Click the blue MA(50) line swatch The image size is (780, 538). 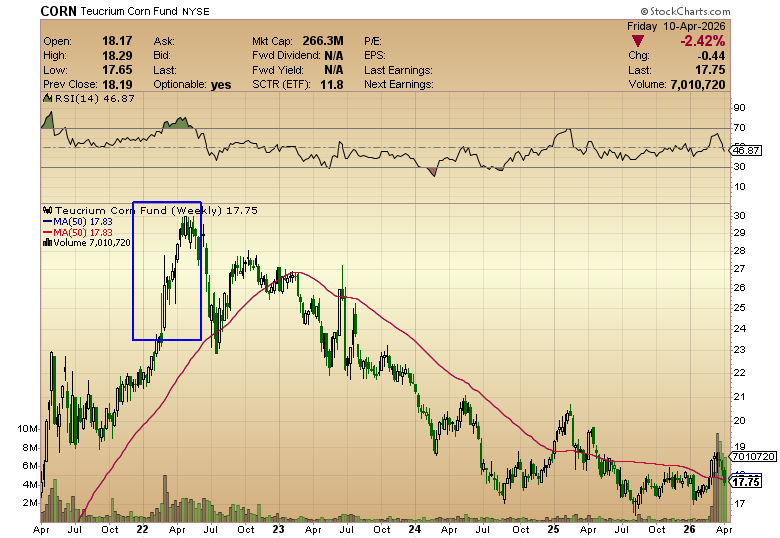point(48,222)
